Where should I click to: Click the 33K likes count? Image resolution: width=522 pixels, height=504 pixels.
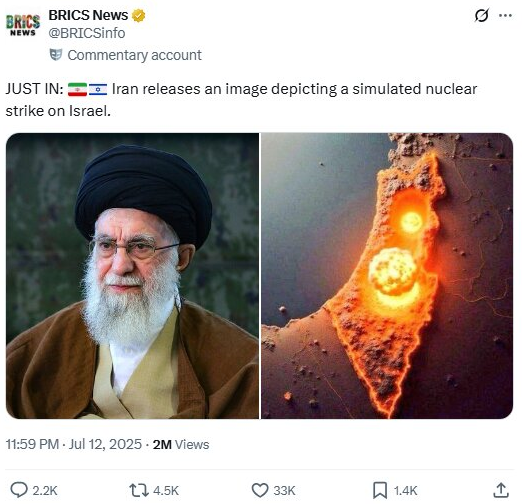tap(284, 491)
